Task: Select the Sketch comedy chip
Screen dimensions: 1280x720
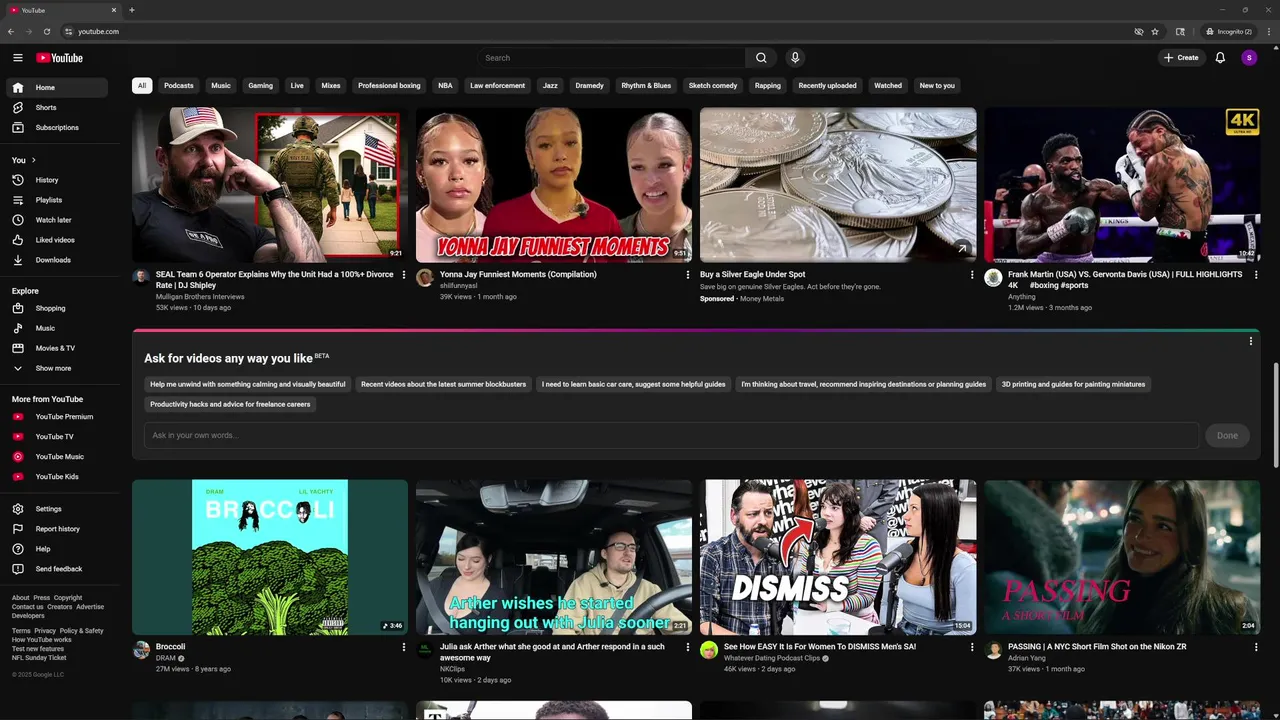Action: (x=713, y=85)
